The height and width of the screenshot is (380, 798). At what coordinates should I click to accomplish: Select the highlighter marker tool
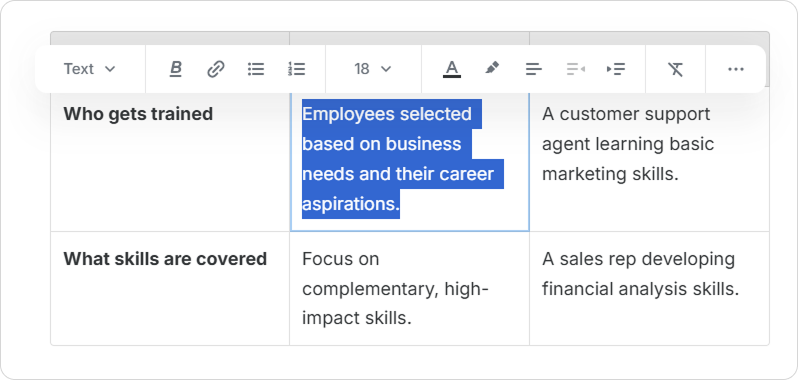pyautogui.click(x=492, y=69)
